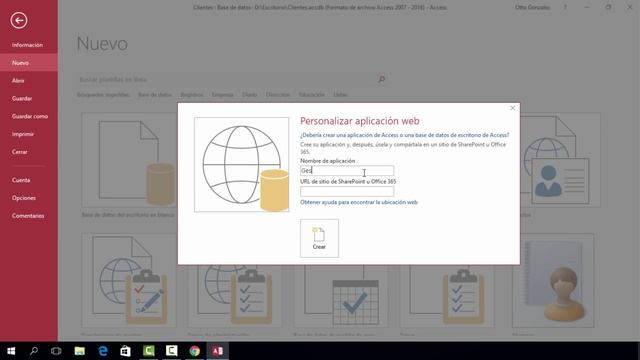This screenshot has height=360, width=640.
Task: Open the Abrir page
Action: point(18,80)
